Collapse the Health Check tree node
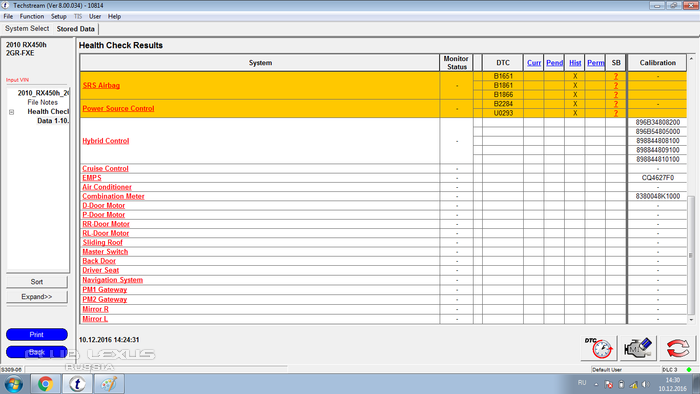Screen dimensions: 700x394 pos(12,112)
